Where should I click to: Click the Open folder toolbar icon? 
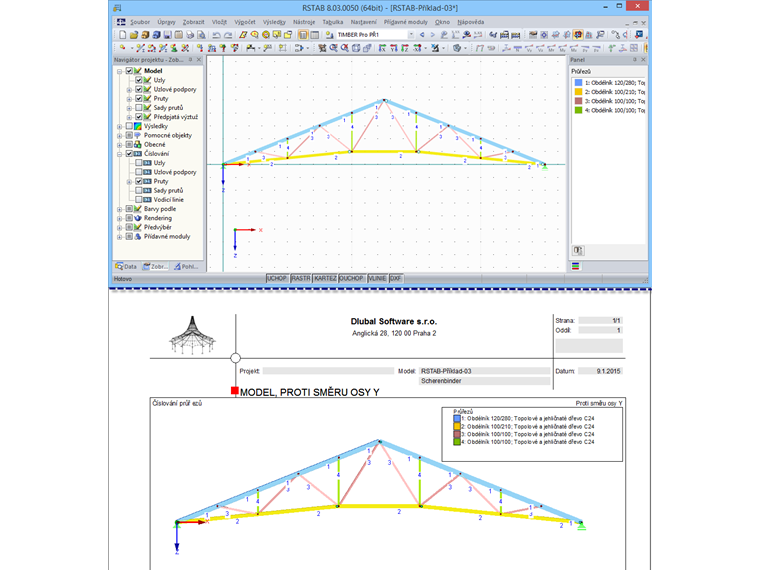coord(133,34)
